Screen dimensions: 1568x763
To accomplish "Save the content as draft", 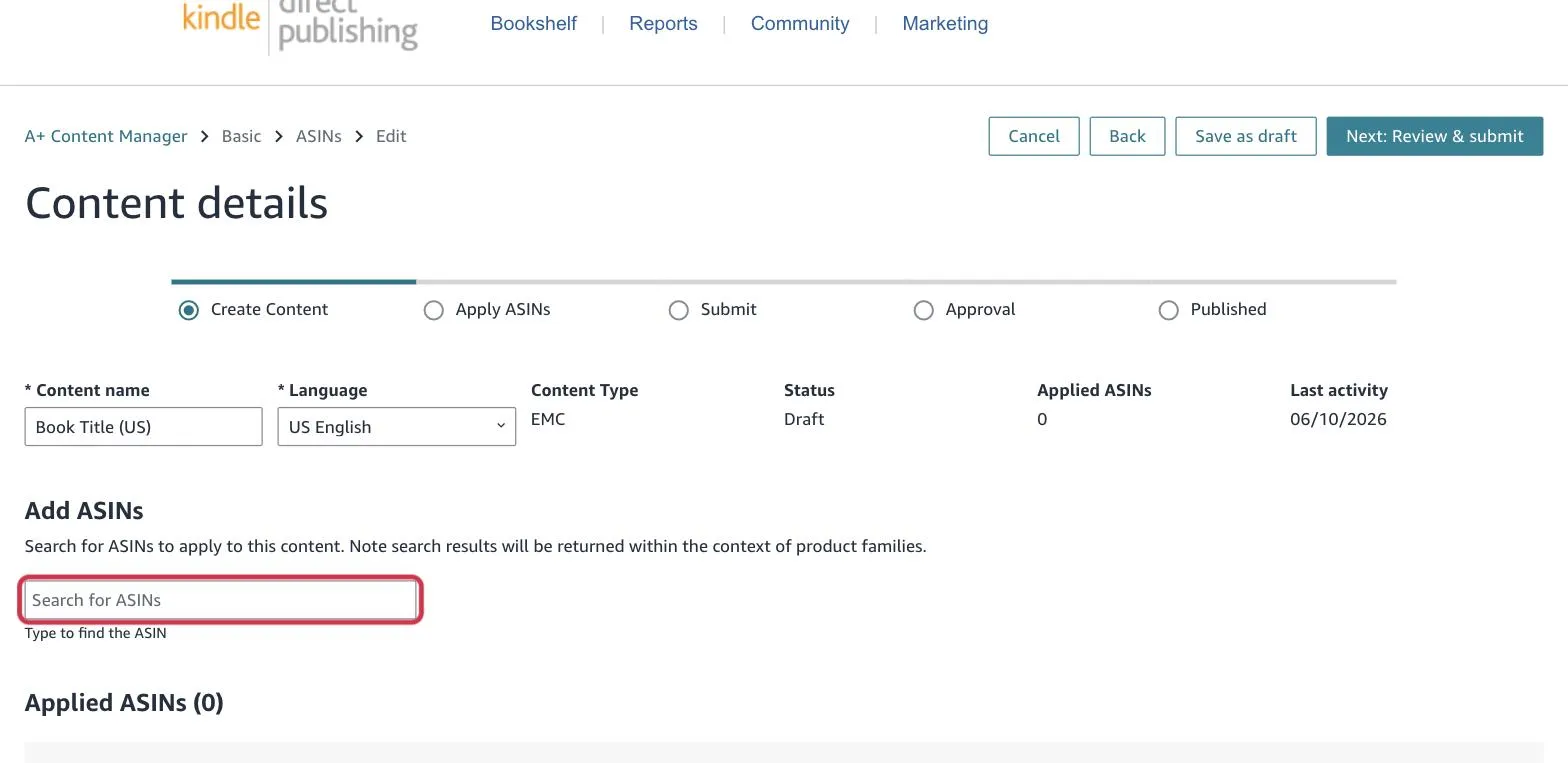I will coord(1246,136).
